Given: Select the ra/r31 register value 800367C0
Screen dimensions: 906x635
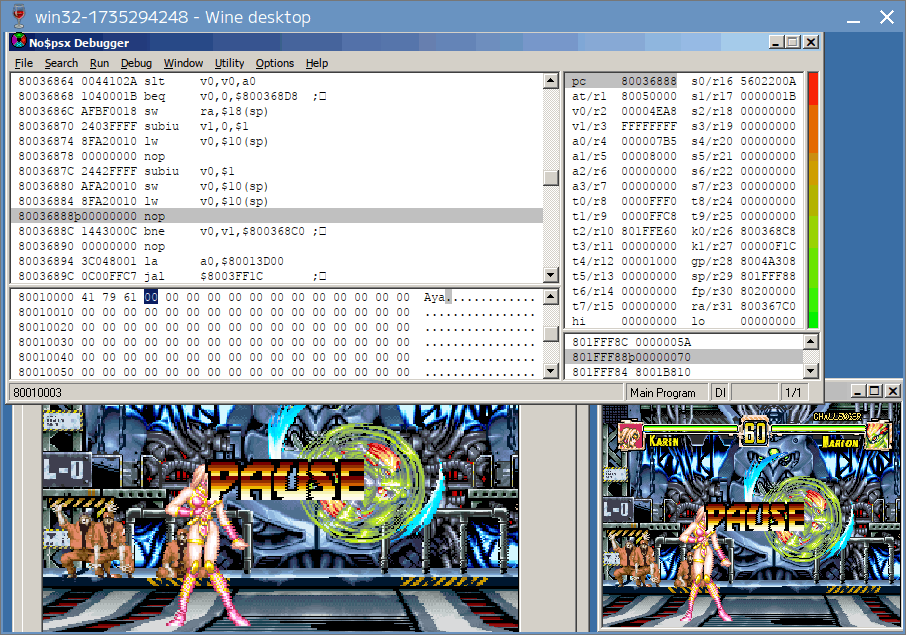Looking at the screenshot, I should 768,306.
